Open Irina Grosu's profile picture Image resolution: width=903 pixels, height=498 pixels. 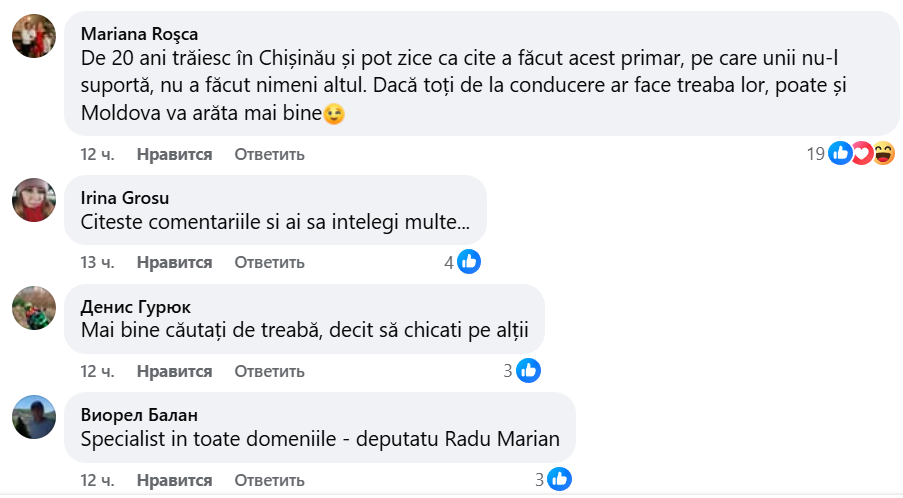click(34, 199)
